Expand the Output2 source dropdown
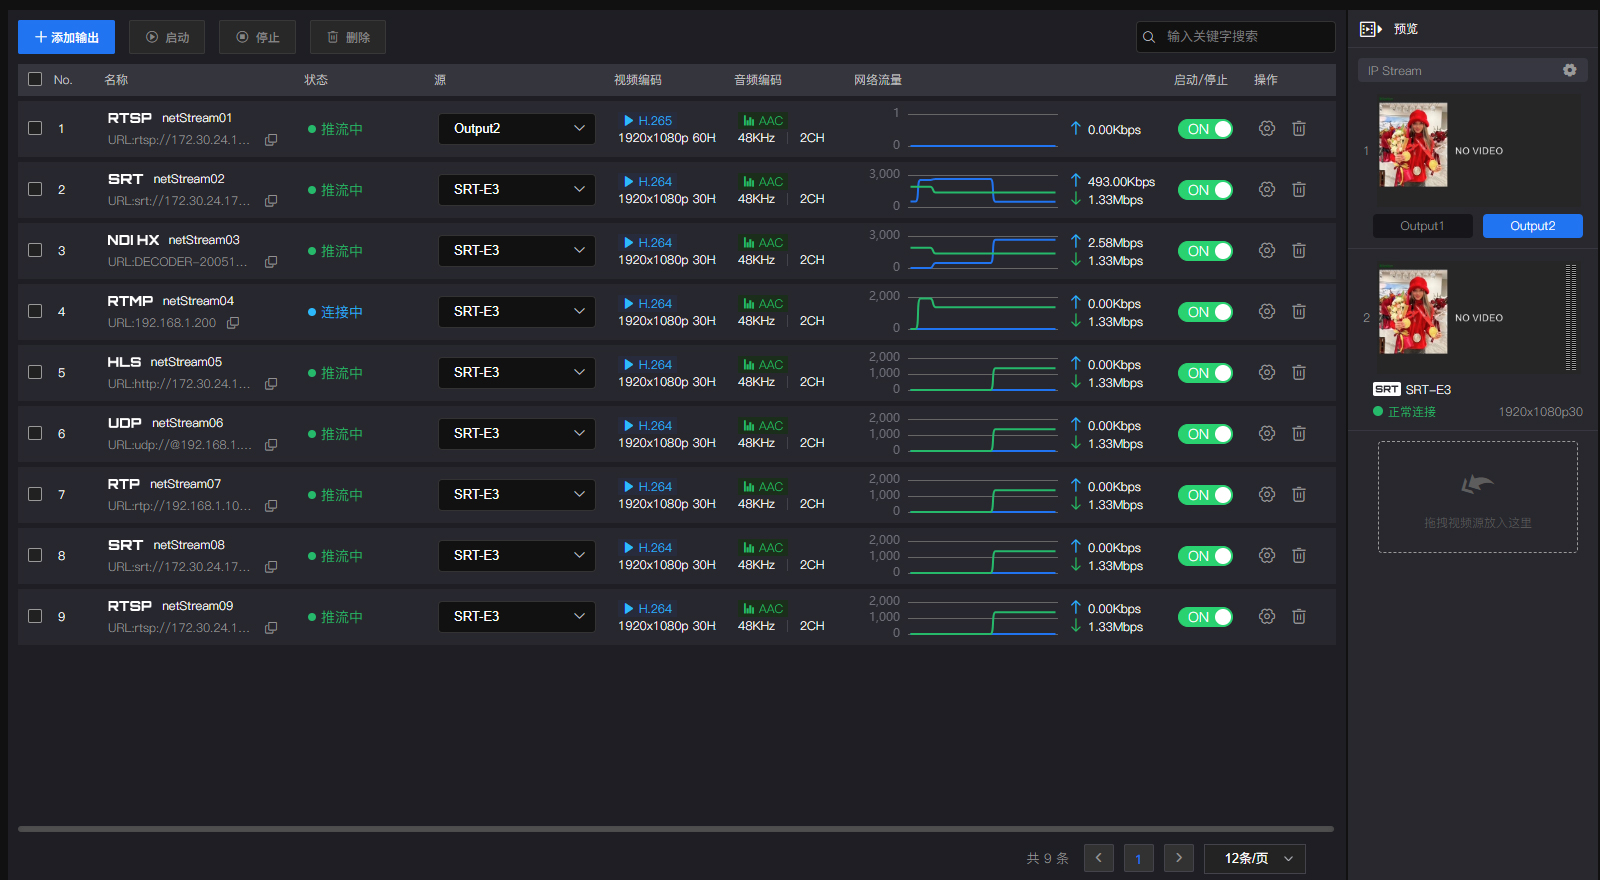Screen dimensions: 1600x880 [x=516, y=129]
